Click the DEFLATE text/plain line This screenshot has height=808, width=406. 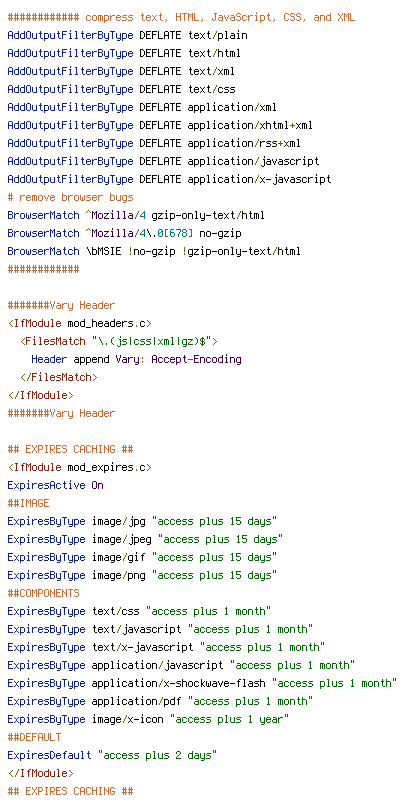(x=127, y=36)
